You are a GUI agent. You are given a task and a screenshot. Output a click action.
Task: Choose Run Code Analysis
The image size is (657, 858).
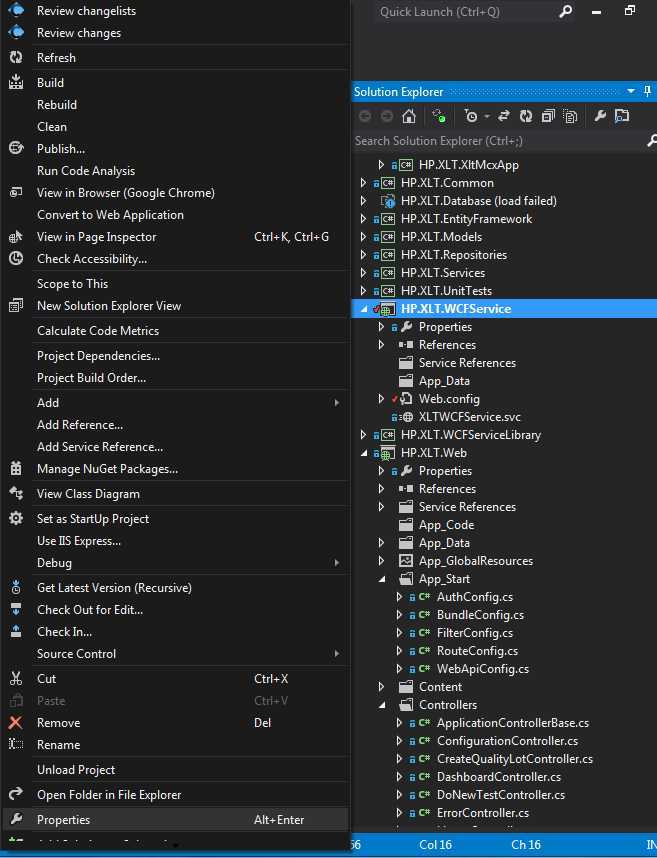pyautogui.click(x=175, y=171)
